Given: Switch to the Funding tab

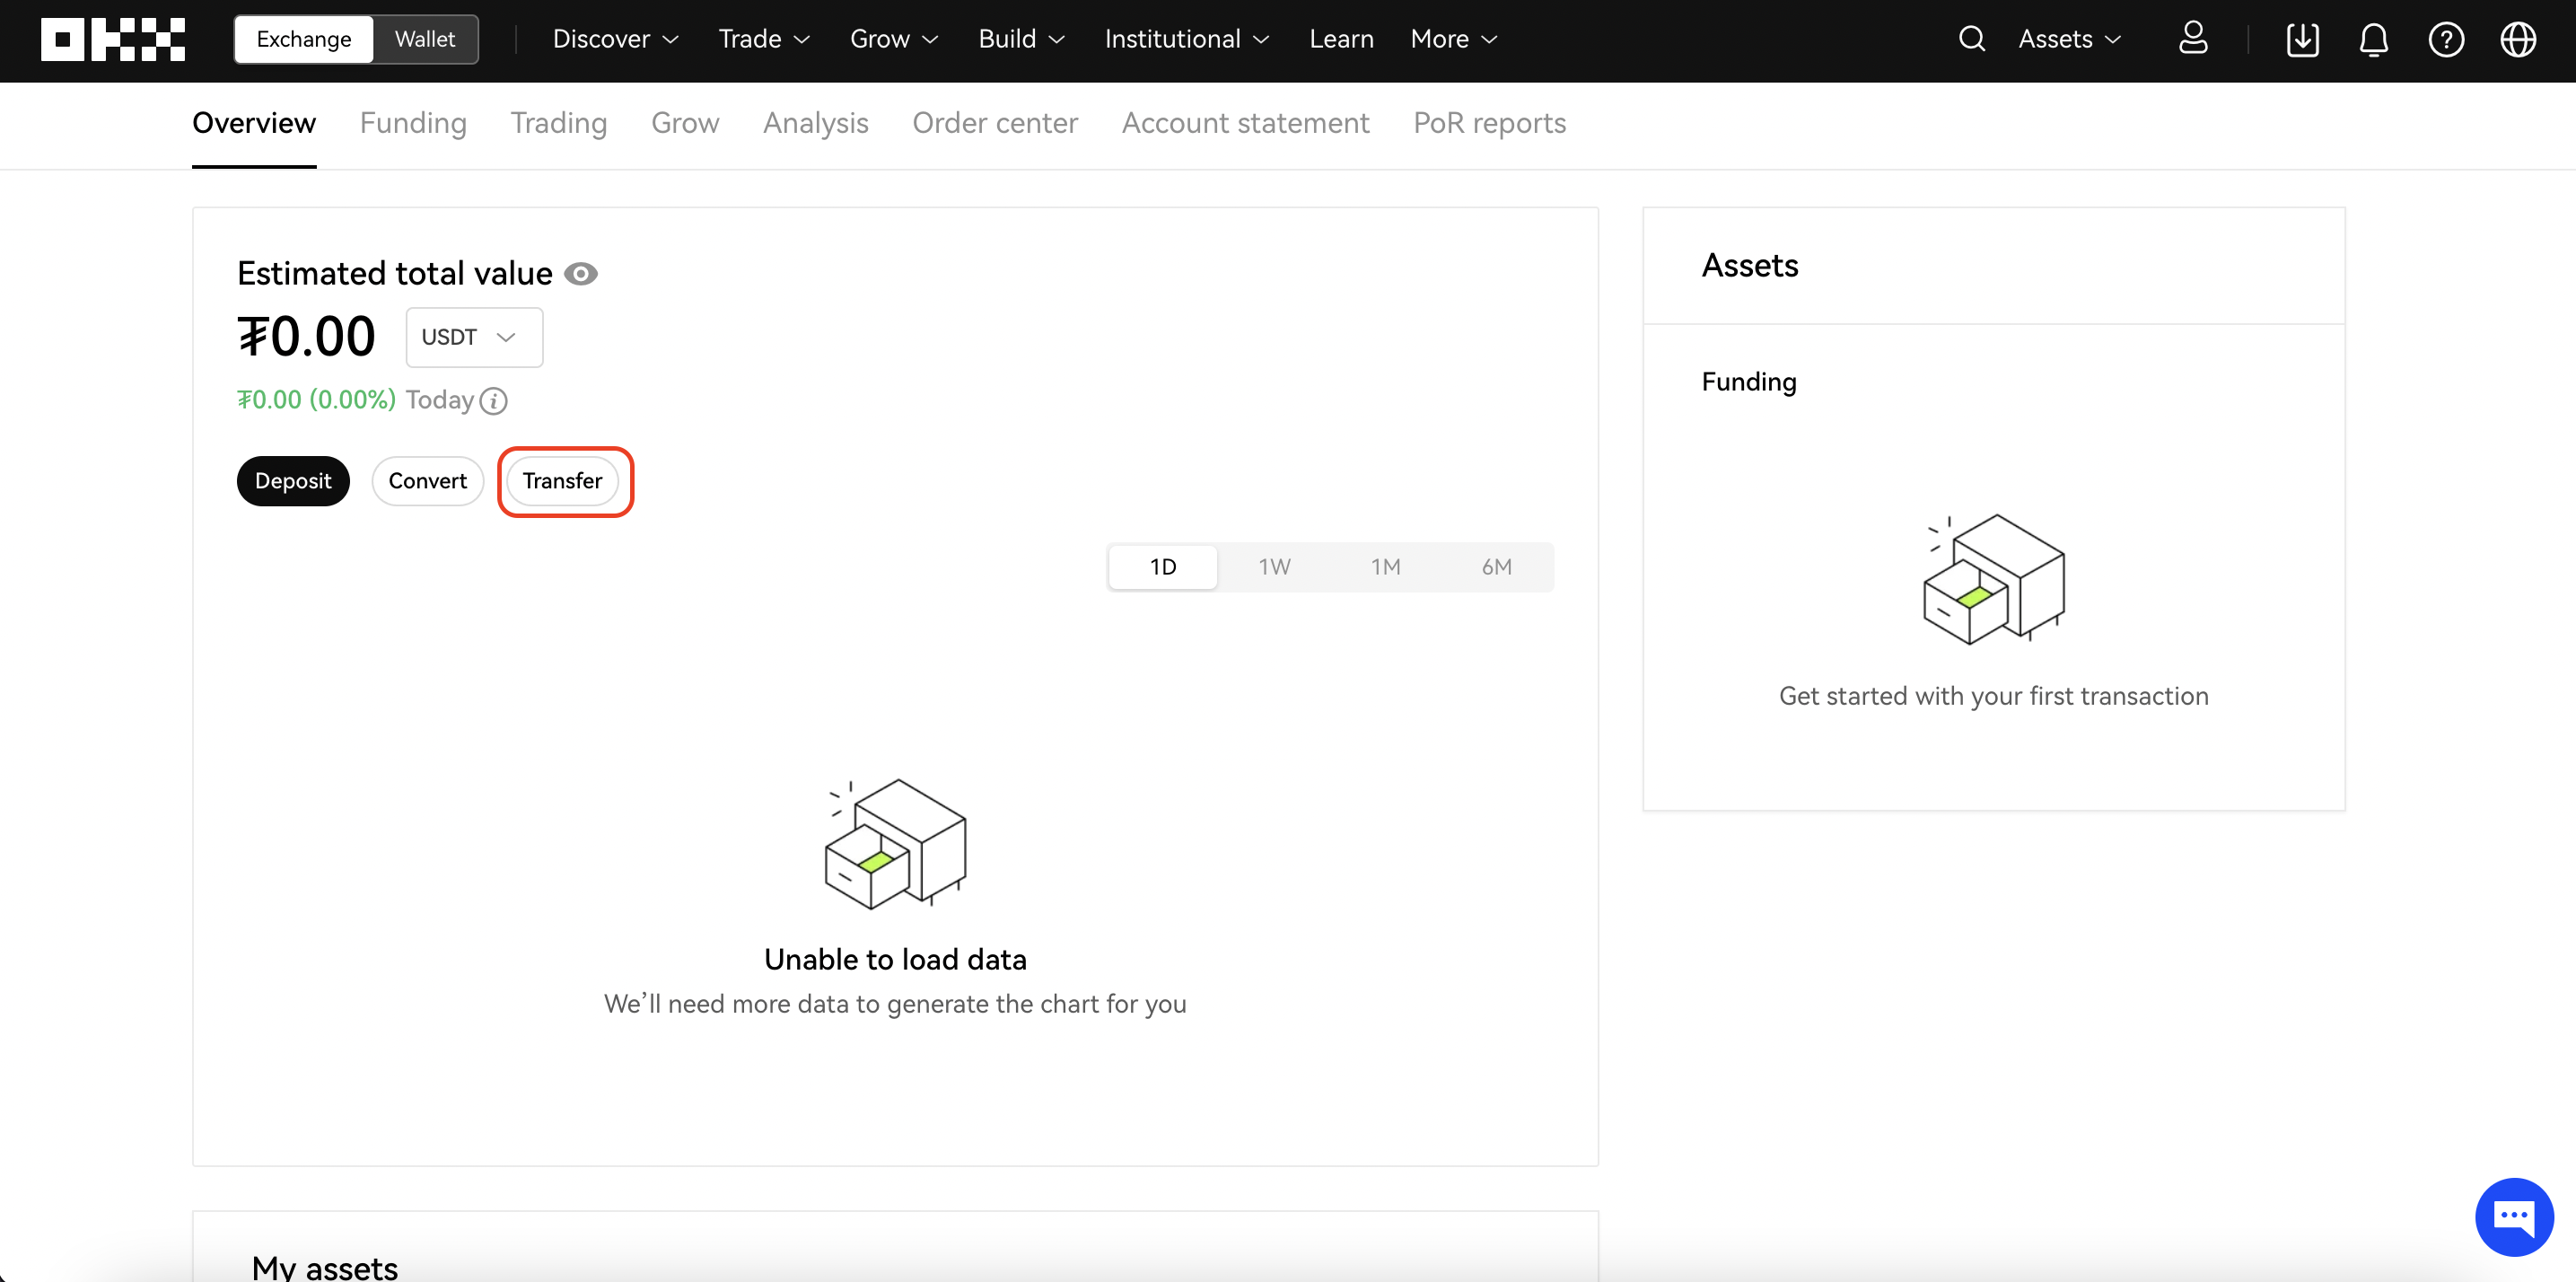Looking at the screenshot, I should click(x=413, y=123).
